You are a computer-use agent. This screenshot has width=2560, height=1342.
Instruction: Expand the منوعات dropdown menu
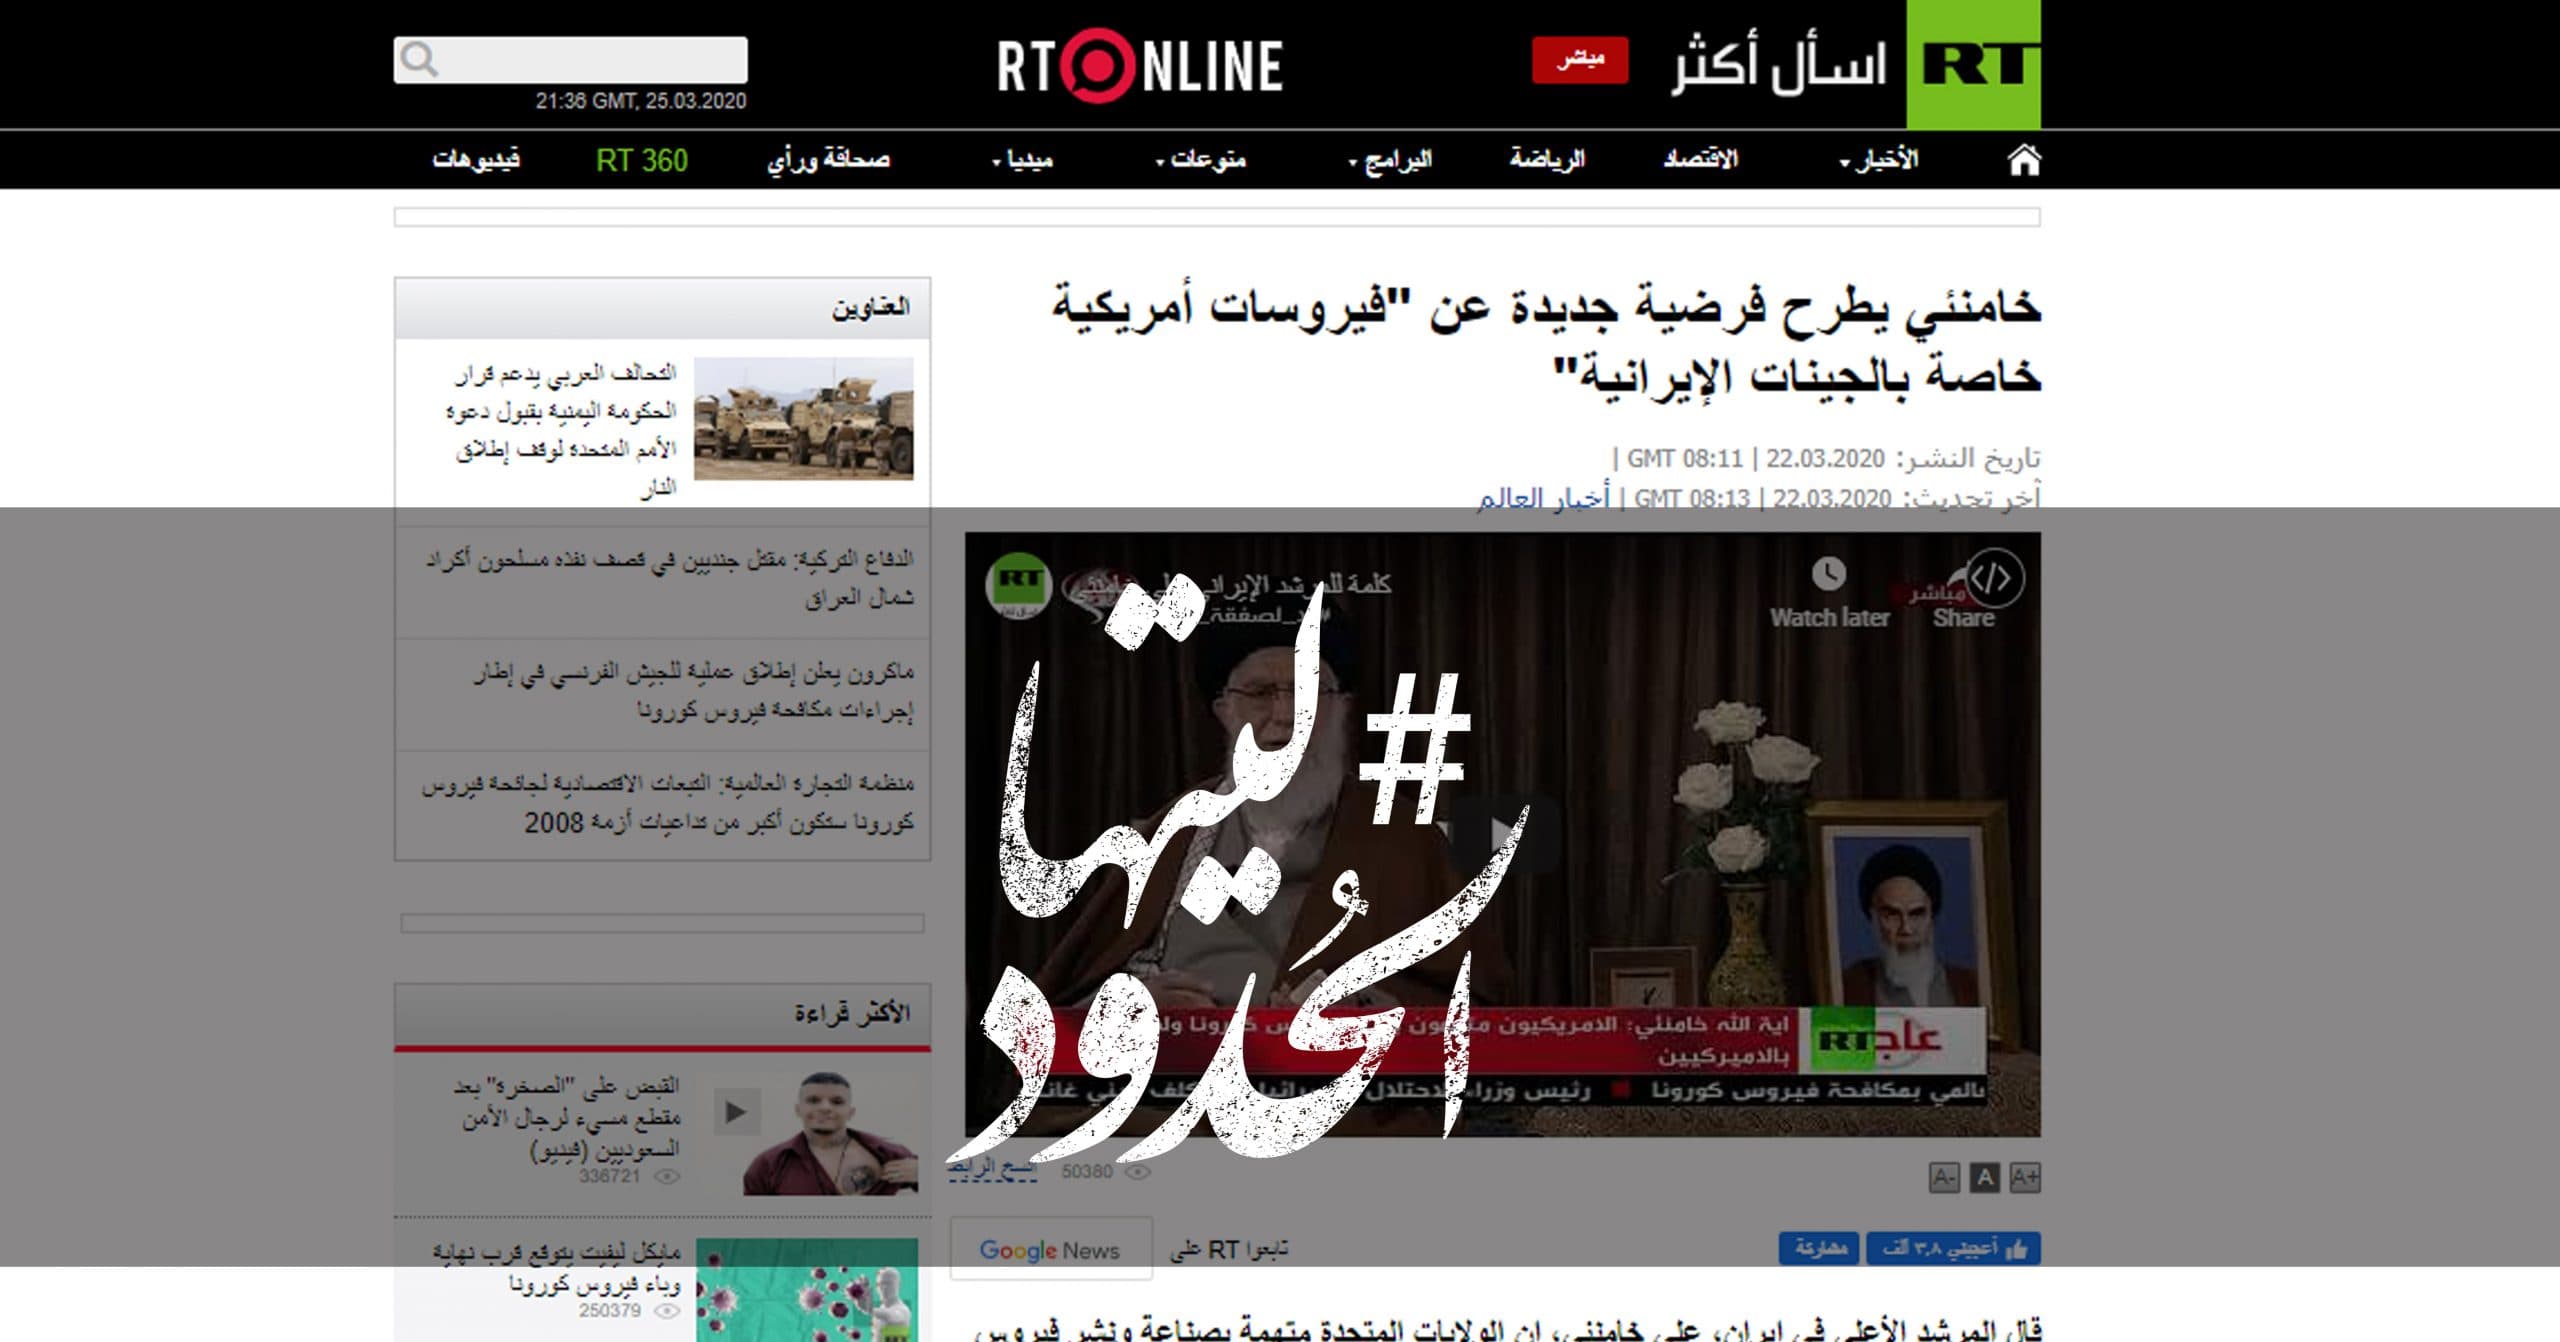click(1201, 160)
